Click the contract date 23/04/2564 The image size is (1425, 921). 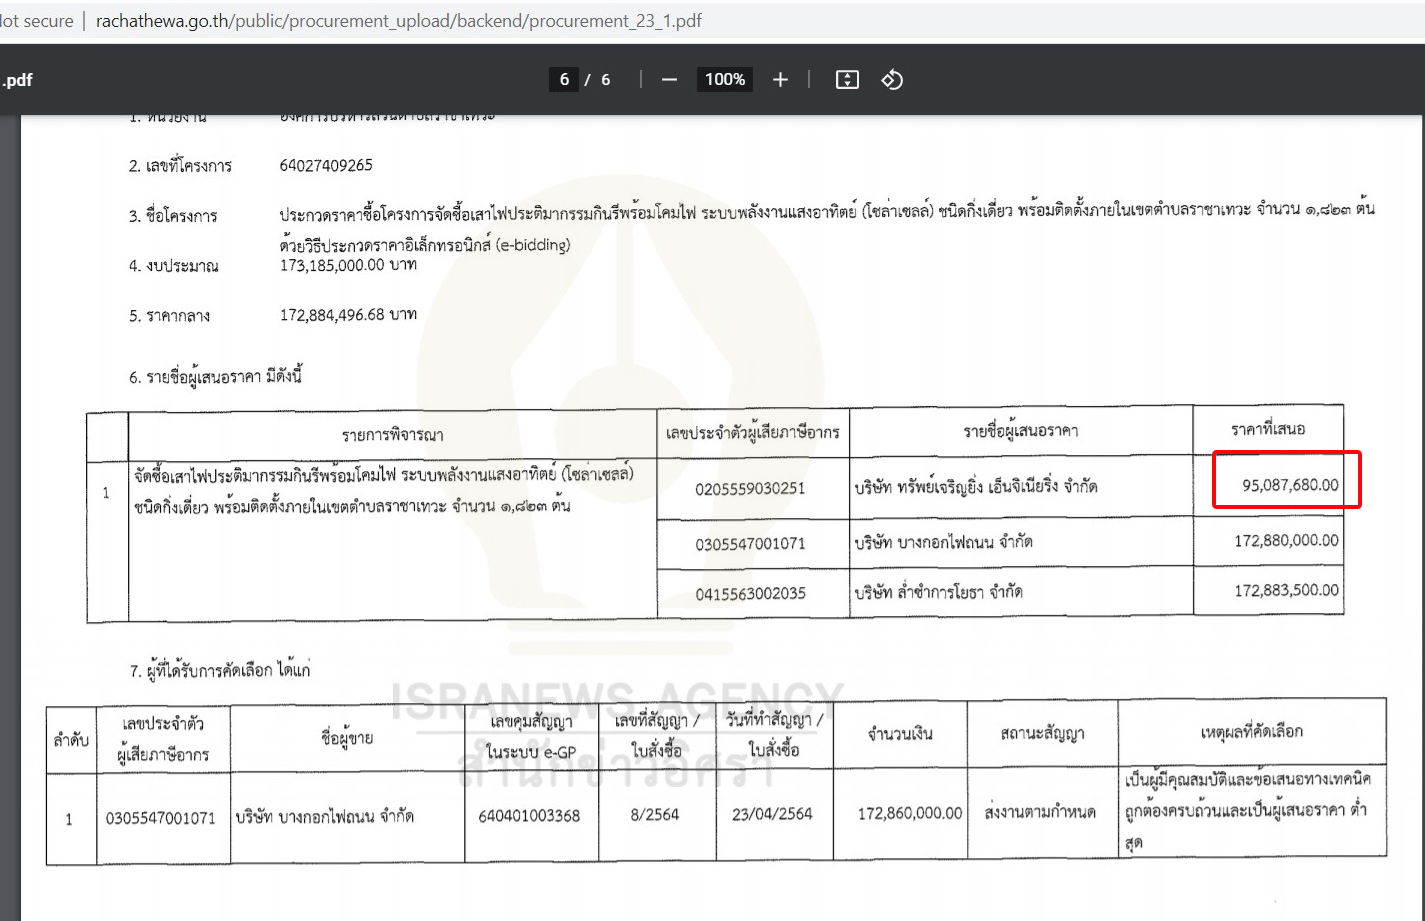point(772,815)
